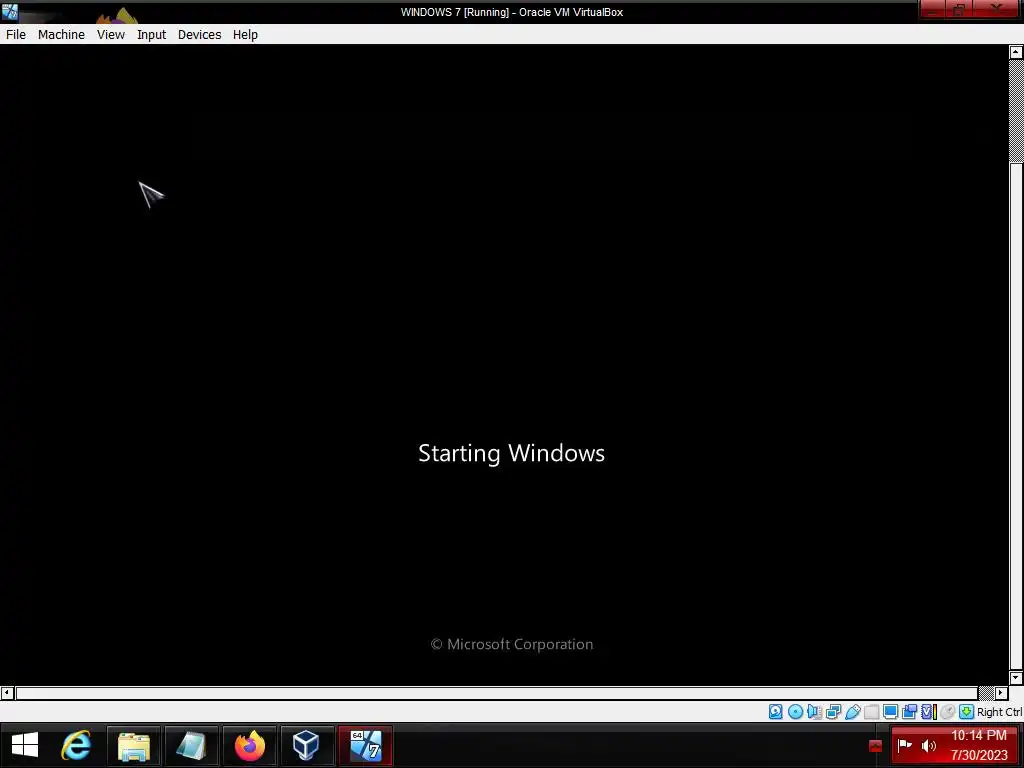Click the grayed mouse integration indicator
This screenshot has height=768, width=1024.
click(x=948, y=712)
